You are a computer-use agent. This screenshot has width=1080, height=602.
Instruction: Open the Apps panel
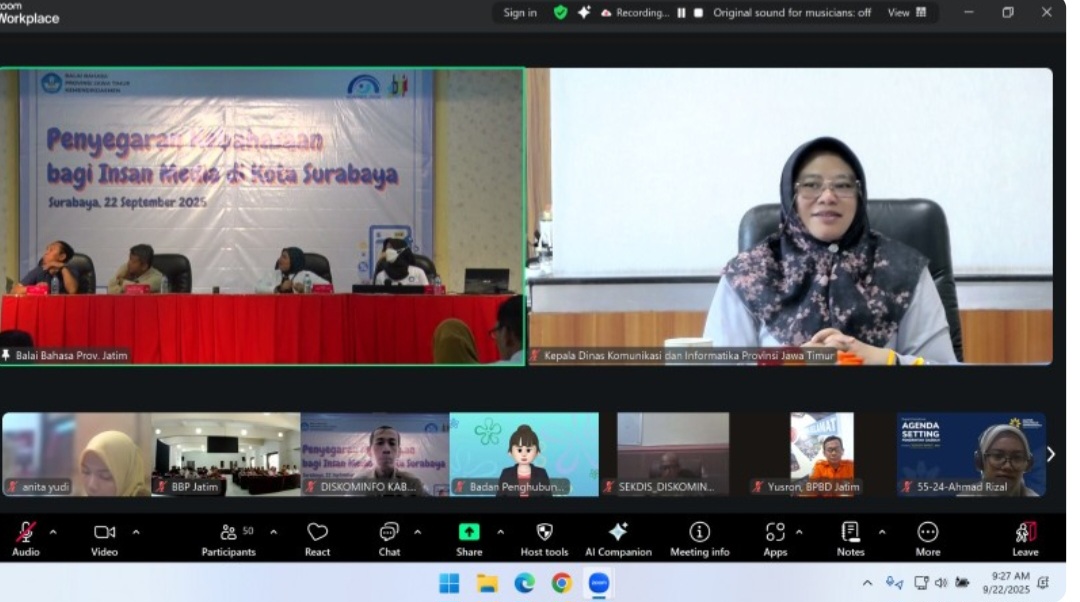pos(775,539)
